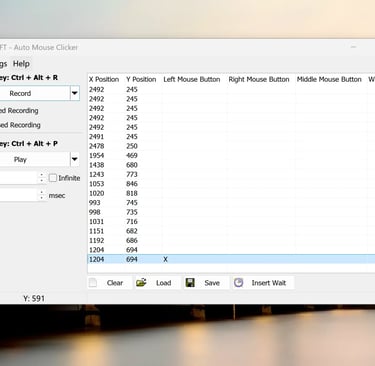Click the Y: 591 status bar value

pyautogui.click(x=34, y=298)
